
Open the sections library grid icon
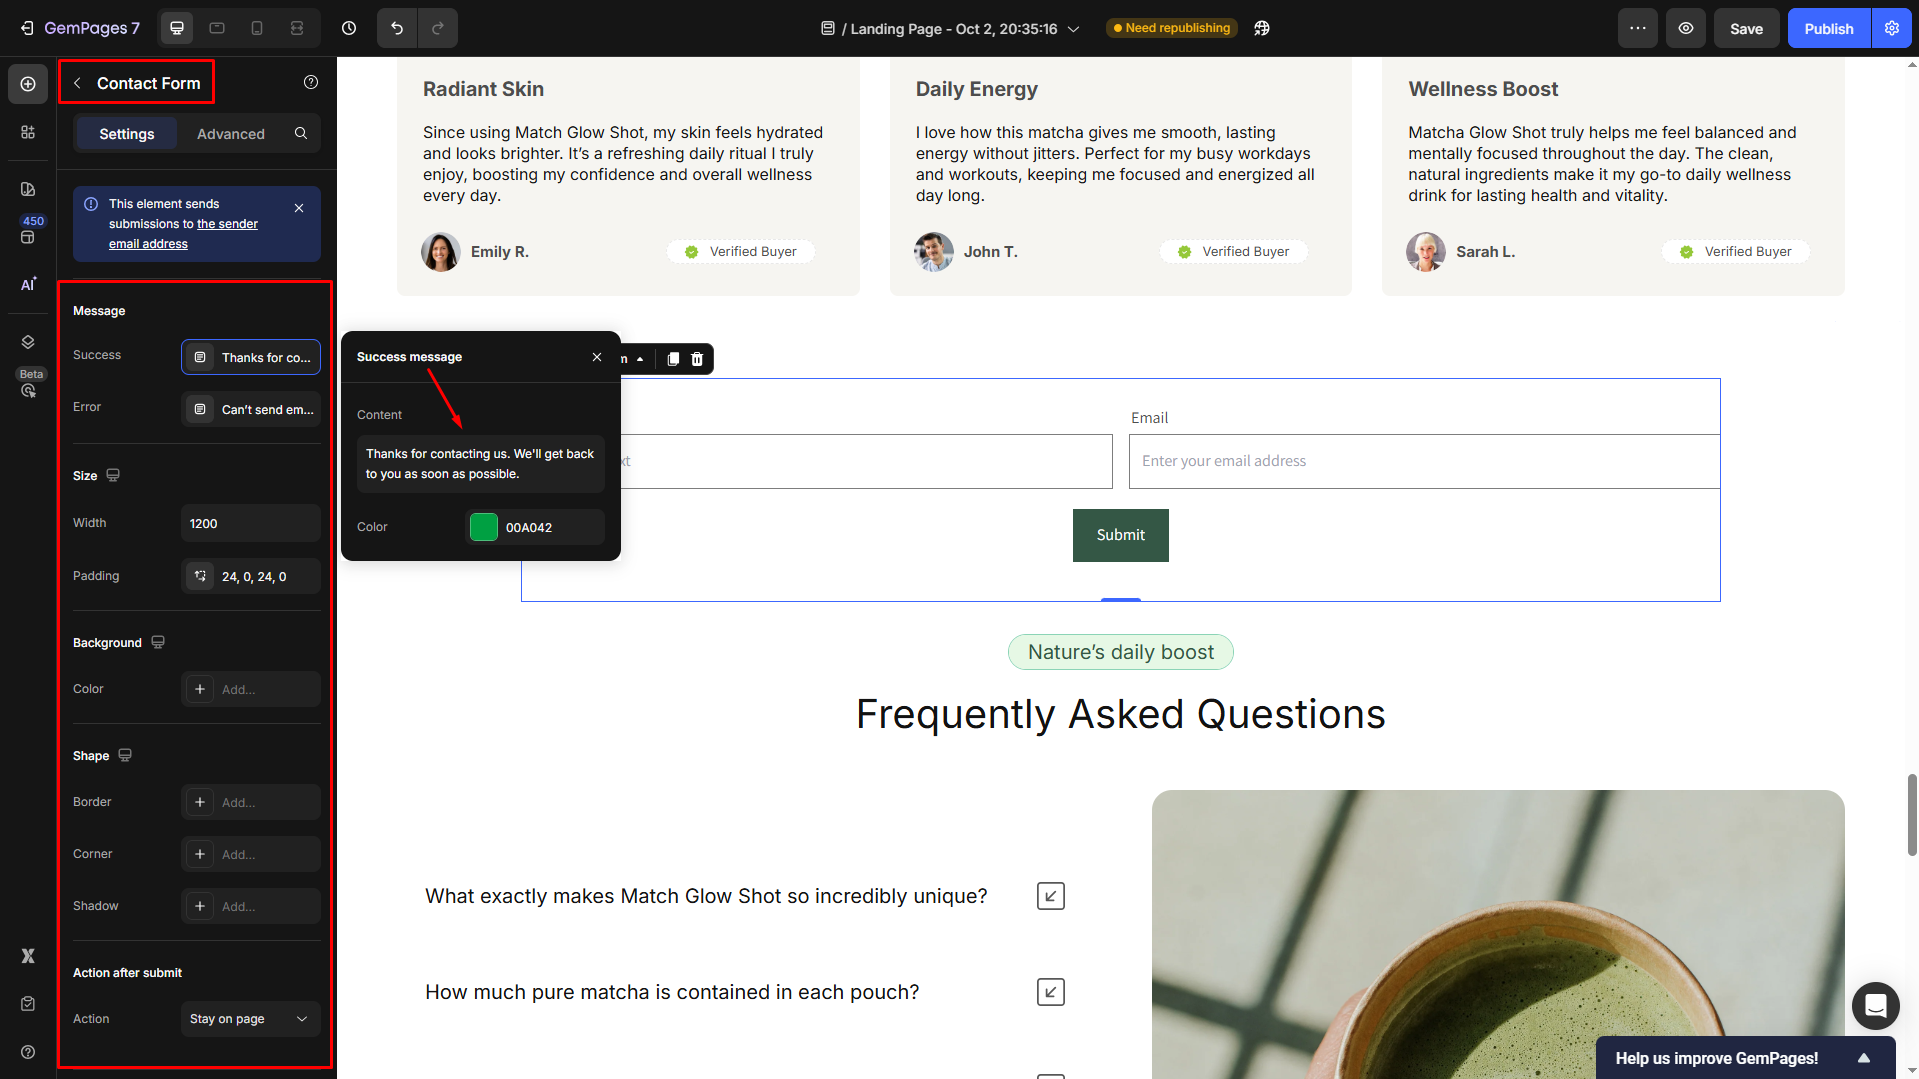pyautogui.click(x=28, y=132)
